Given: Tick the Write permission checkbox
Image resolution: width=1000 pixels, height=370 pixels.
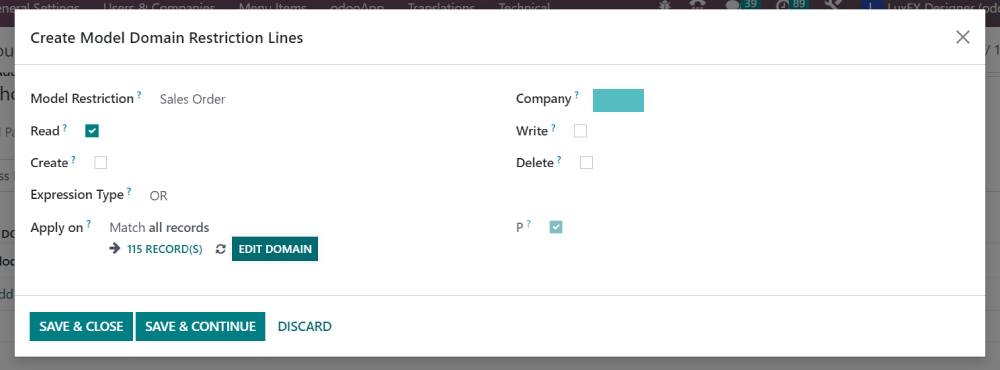Looking at the screenshot, I should pyautogui.click(x=580, y=131).
